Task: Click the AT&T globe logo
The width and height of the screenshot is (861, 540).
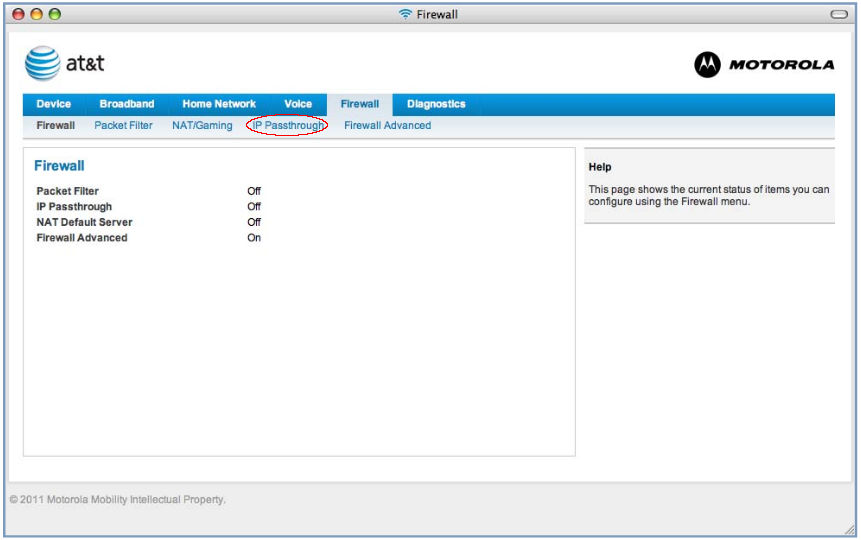Action: click(x=43, y=64)
